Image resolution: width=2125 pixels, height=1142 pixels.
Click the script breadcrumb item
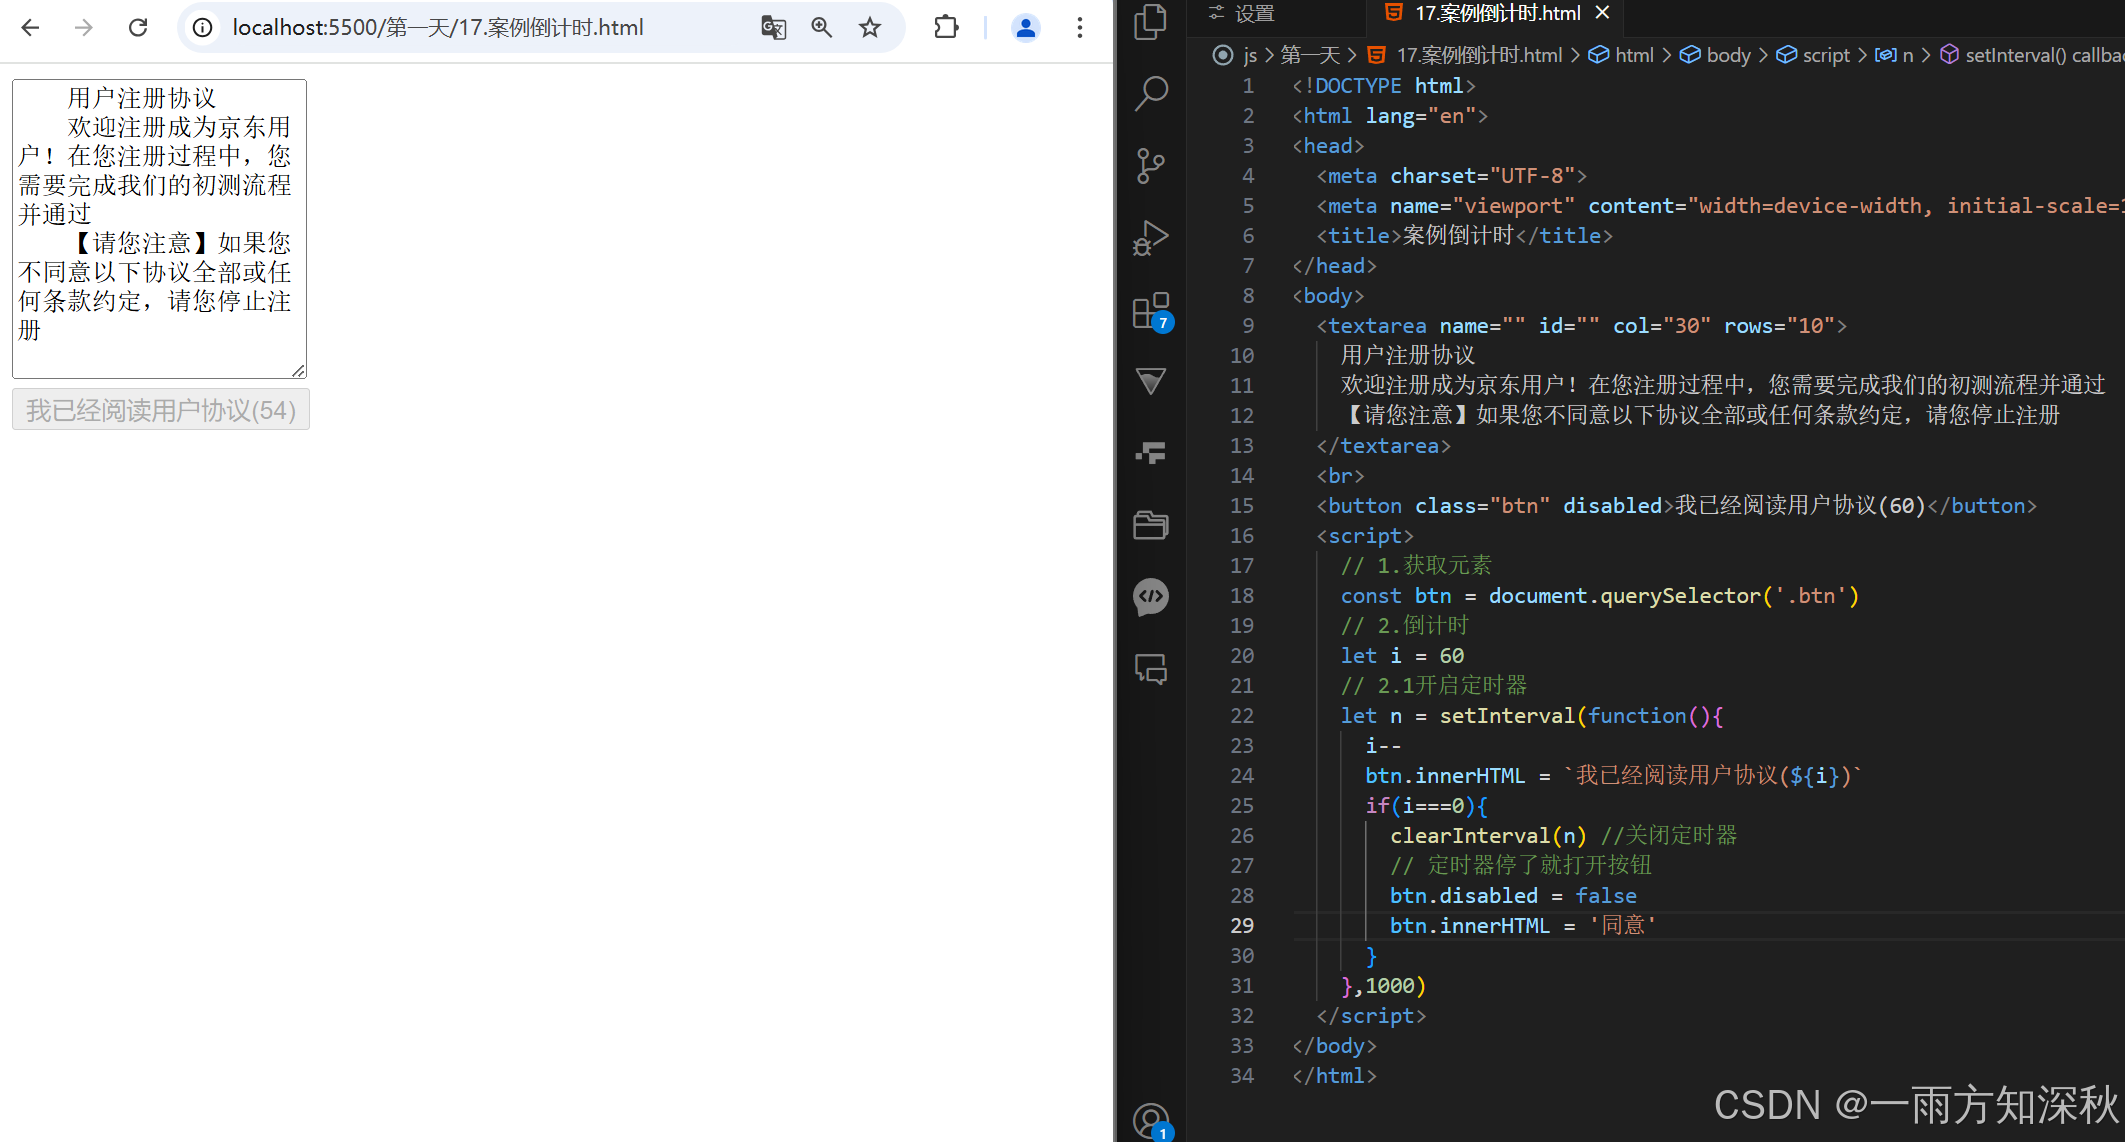pos(1825,55)
